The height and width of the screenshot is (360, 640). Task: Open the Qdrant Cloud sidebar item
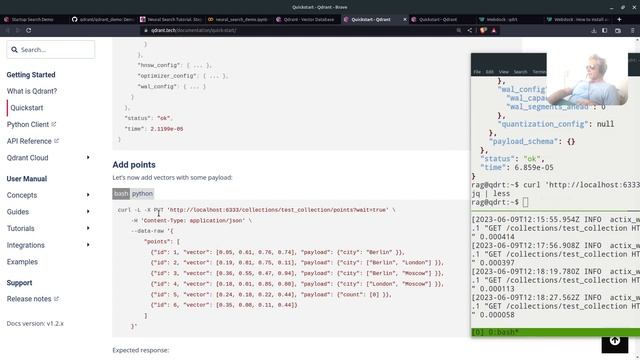[27, 158]
